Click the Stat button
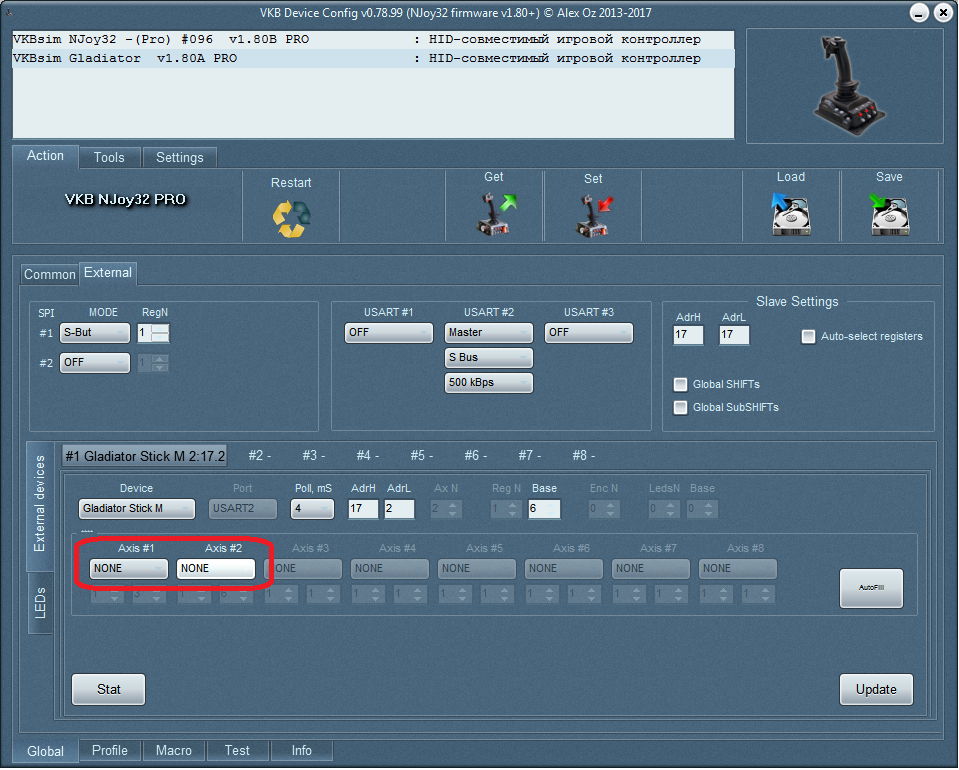 click(109, 690)
